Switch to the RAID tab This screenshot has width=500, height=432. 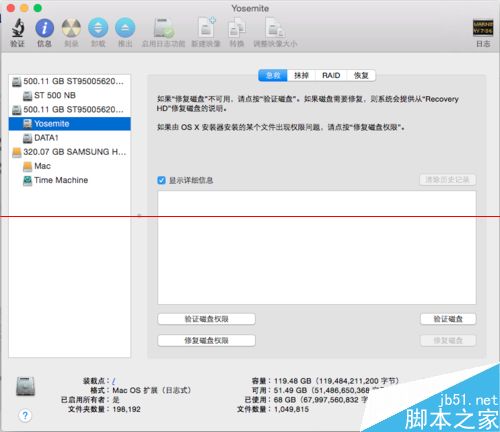click(331, 75)
